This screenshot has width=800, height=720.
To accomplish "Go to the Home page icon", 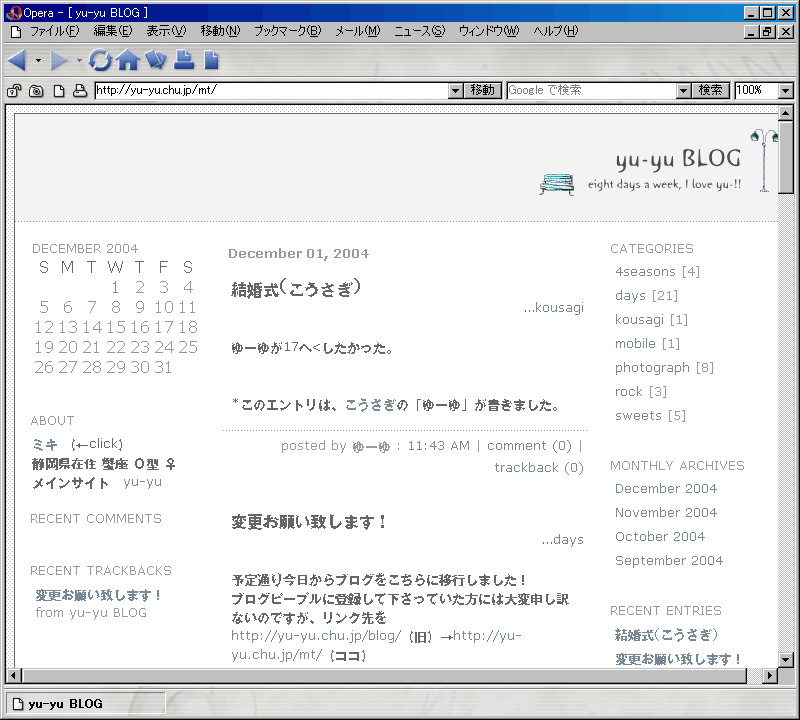I will (x=128, y=60).
